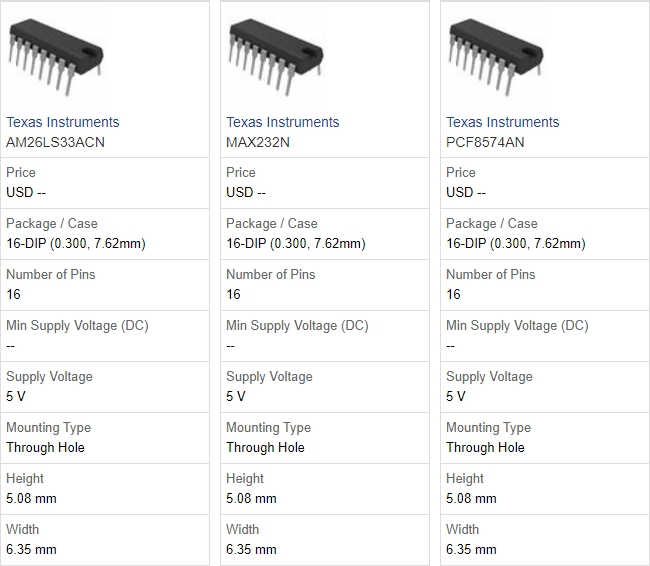This screenshot has width=650, height=566.
Task: Click PCF8574AN's Price USD value
Action: tap(466, 192)
